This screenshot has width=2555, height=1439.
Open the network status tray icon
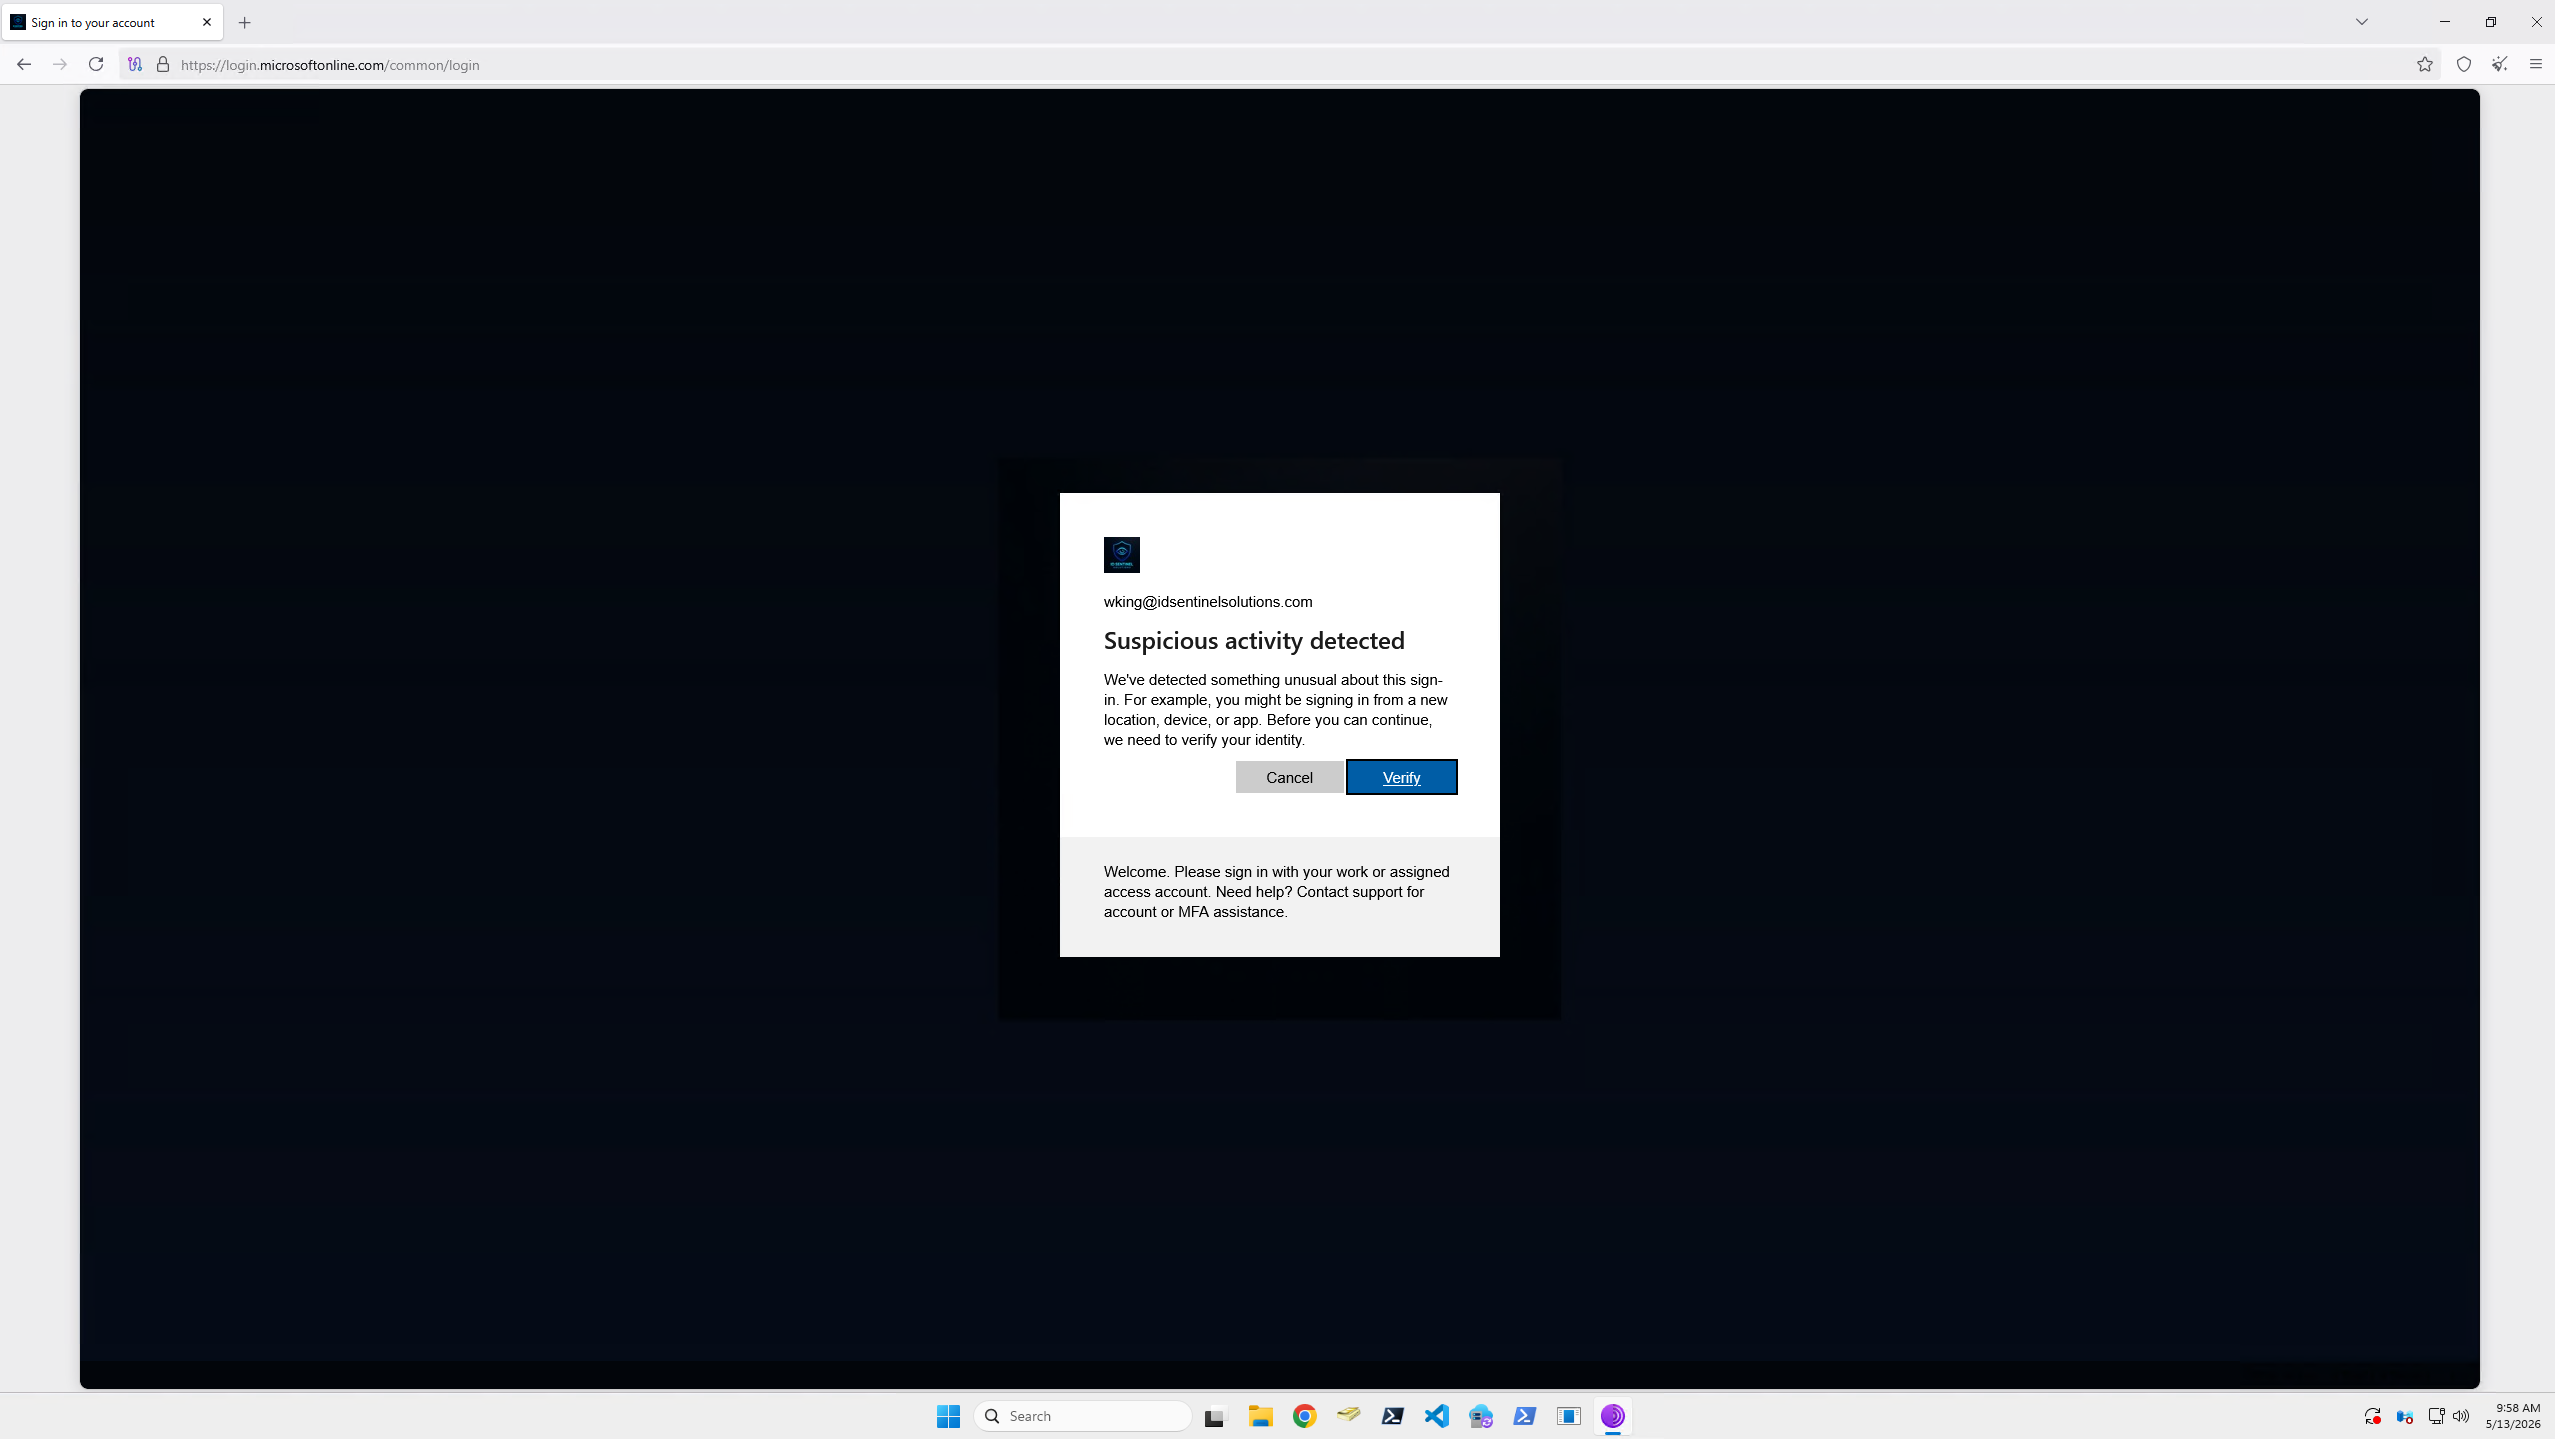2436,1416
